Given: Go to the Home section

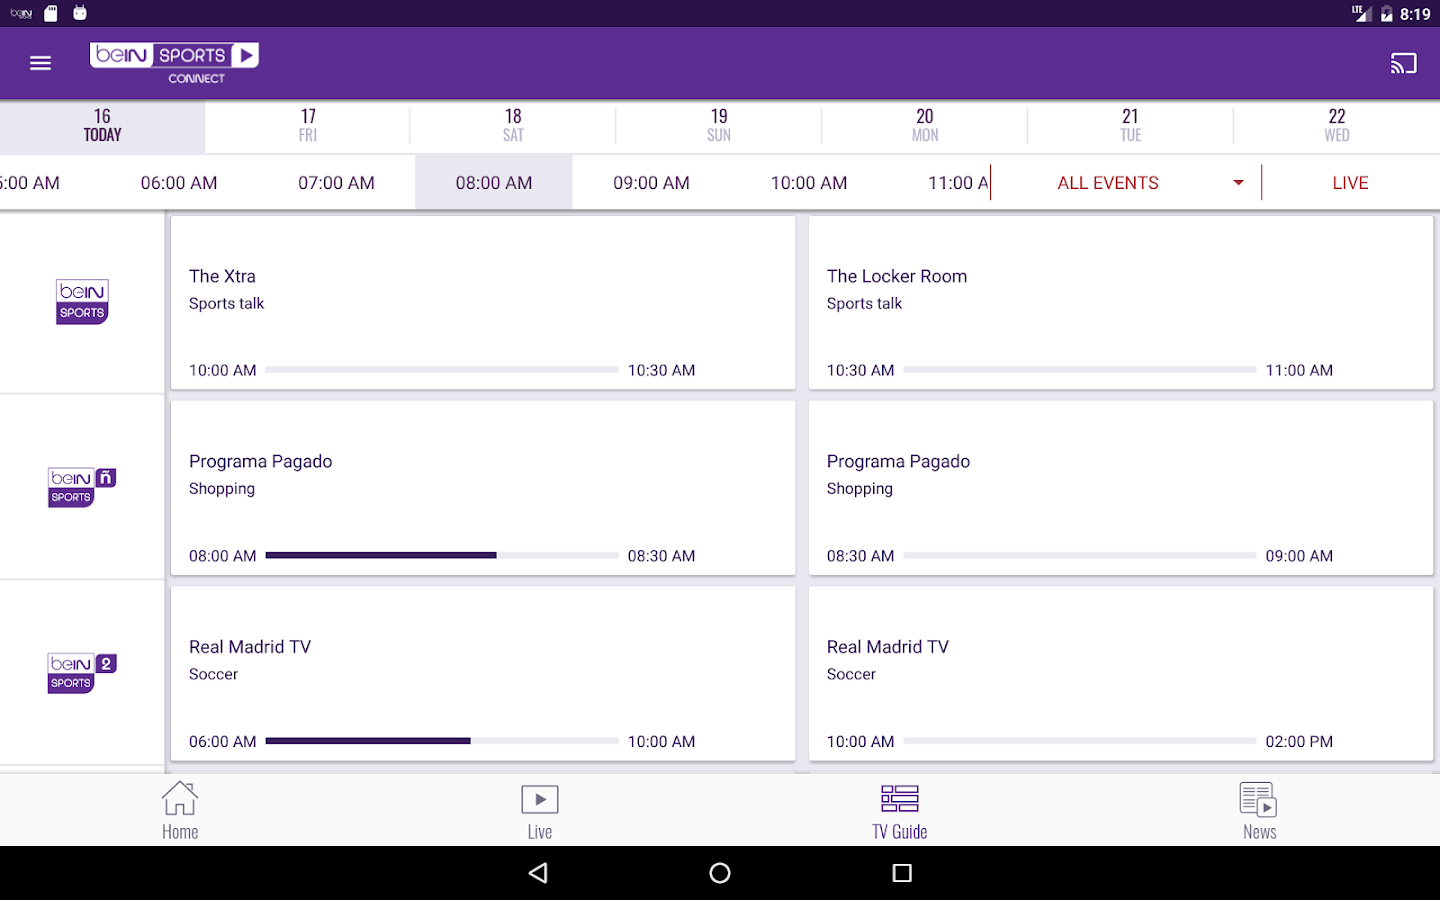Looking at the screenshot, I should (180, 811).
